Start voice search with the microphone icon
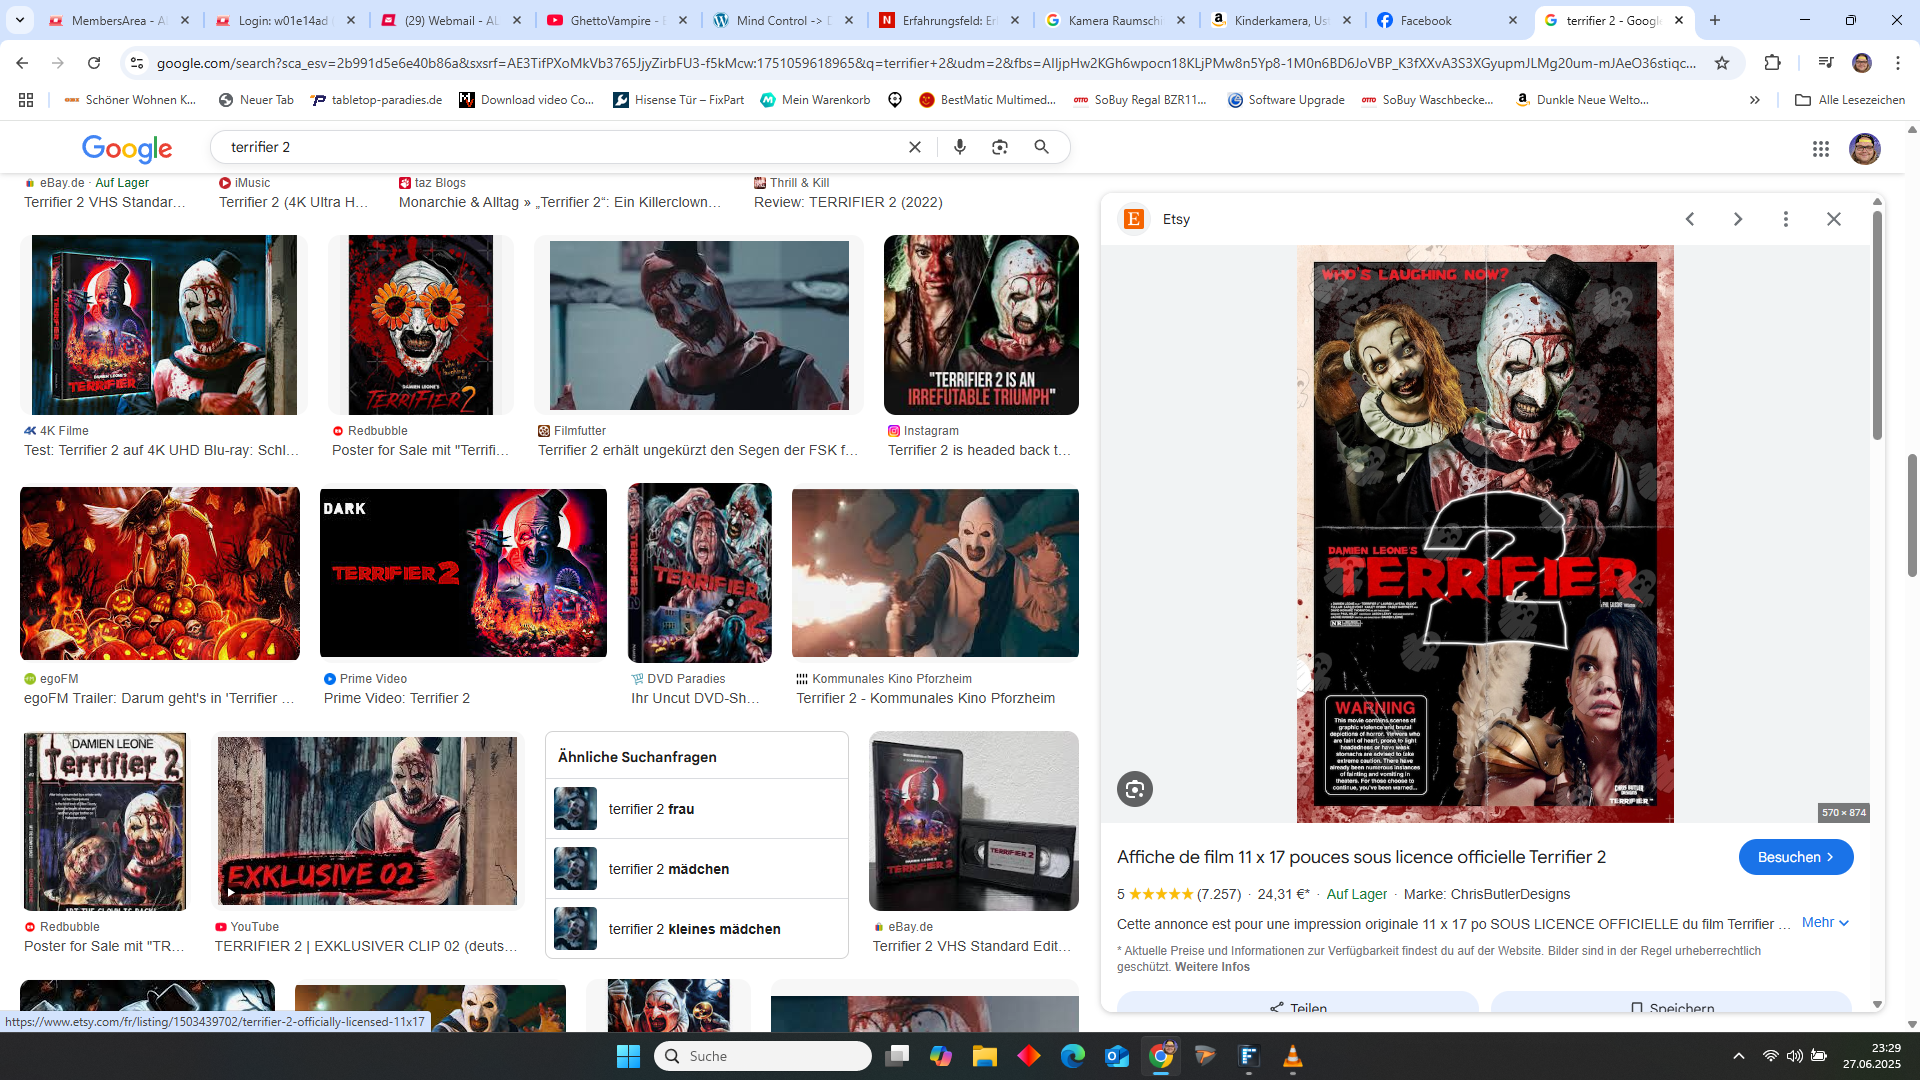1920x1080 pixels. [x=960, y=147]
